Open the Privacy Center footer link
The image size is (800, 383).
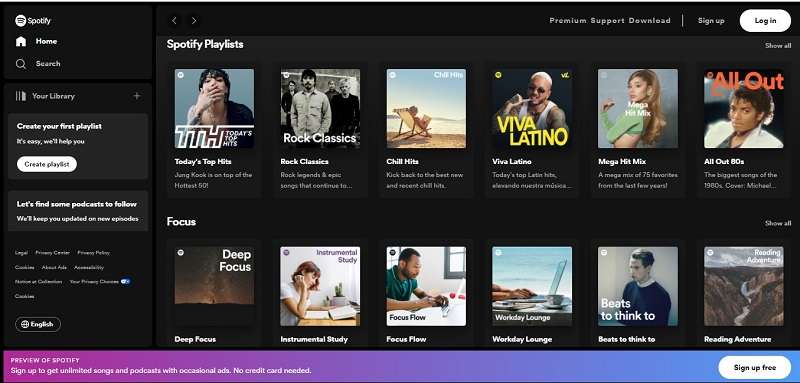[53, 253]
